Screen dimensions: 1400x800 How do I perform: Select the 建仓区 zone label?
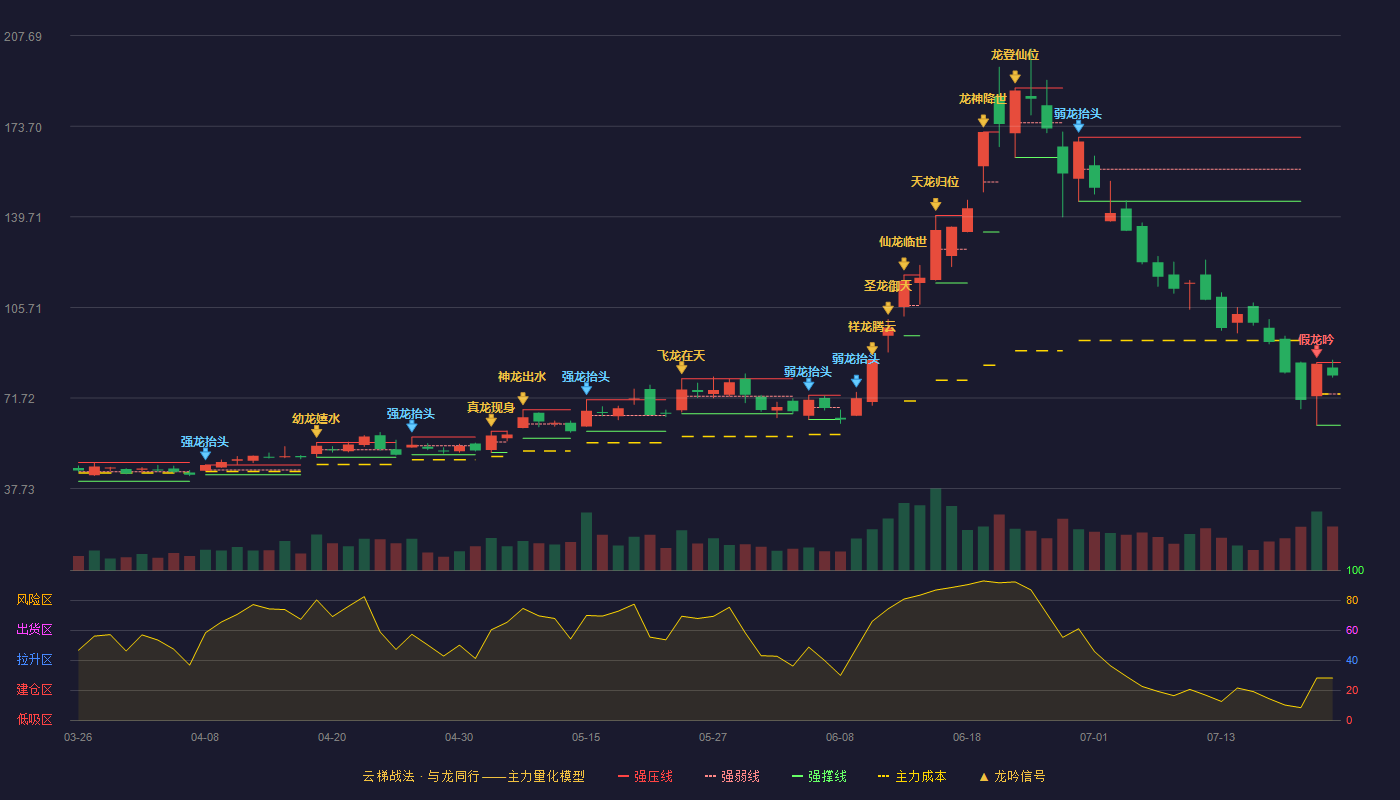[34, 690]
